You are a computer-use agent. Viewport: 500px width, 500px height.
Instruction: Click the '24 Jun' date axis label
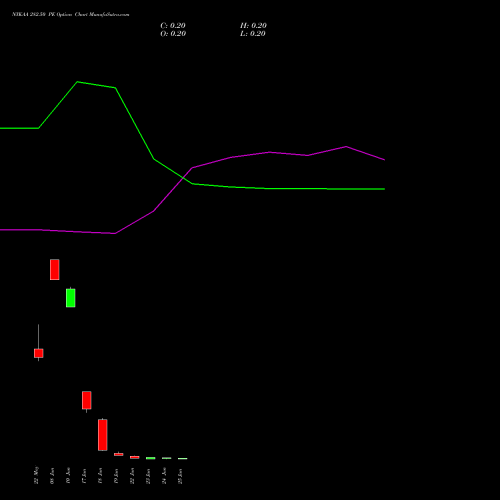tap(164, 475)
